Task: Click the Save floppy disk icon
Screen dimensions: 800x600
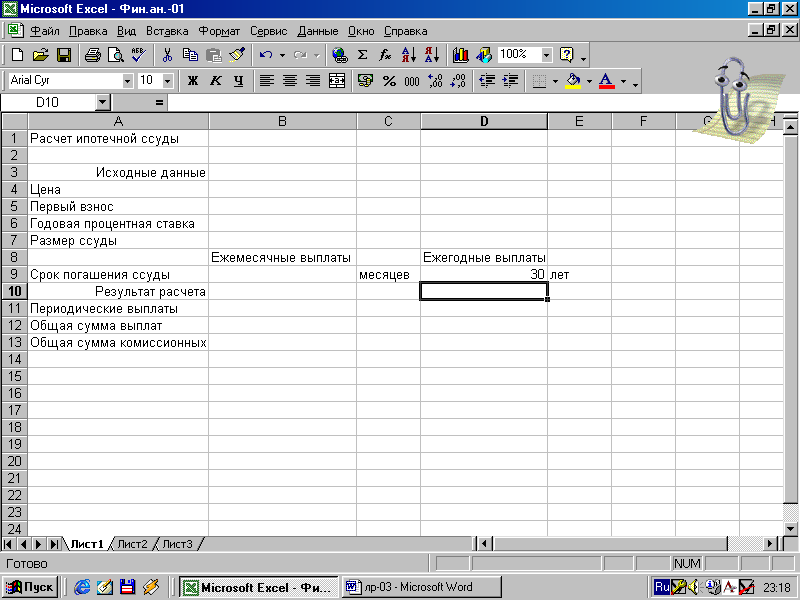Action: [64, 55]
